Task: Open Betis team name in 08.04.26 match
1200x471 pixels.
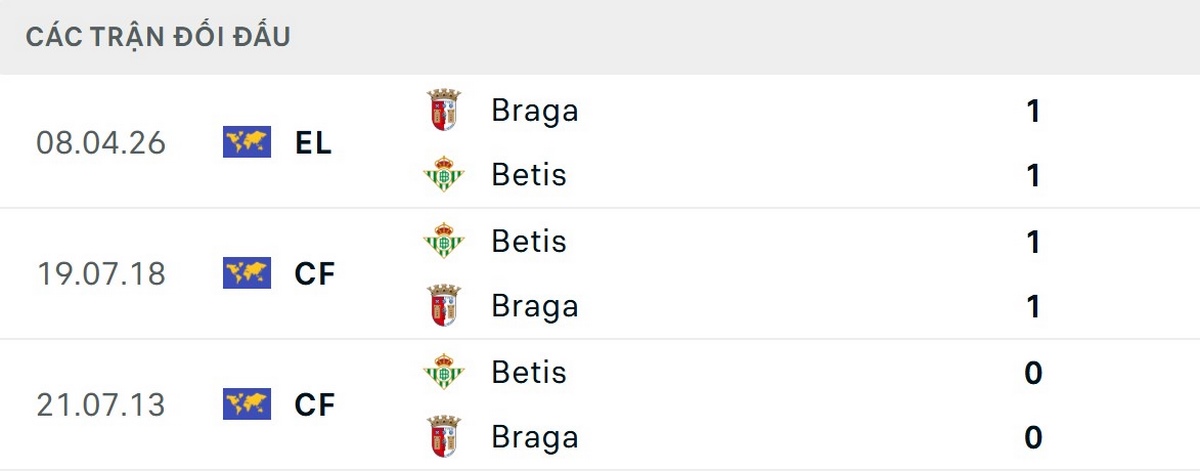Action: (529, 175)
